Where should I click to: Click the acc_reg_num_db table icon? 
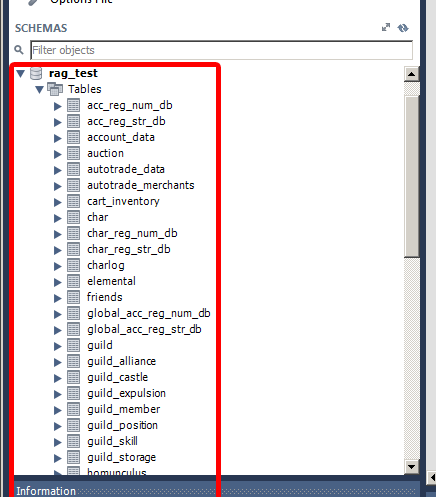coord(73,105)
